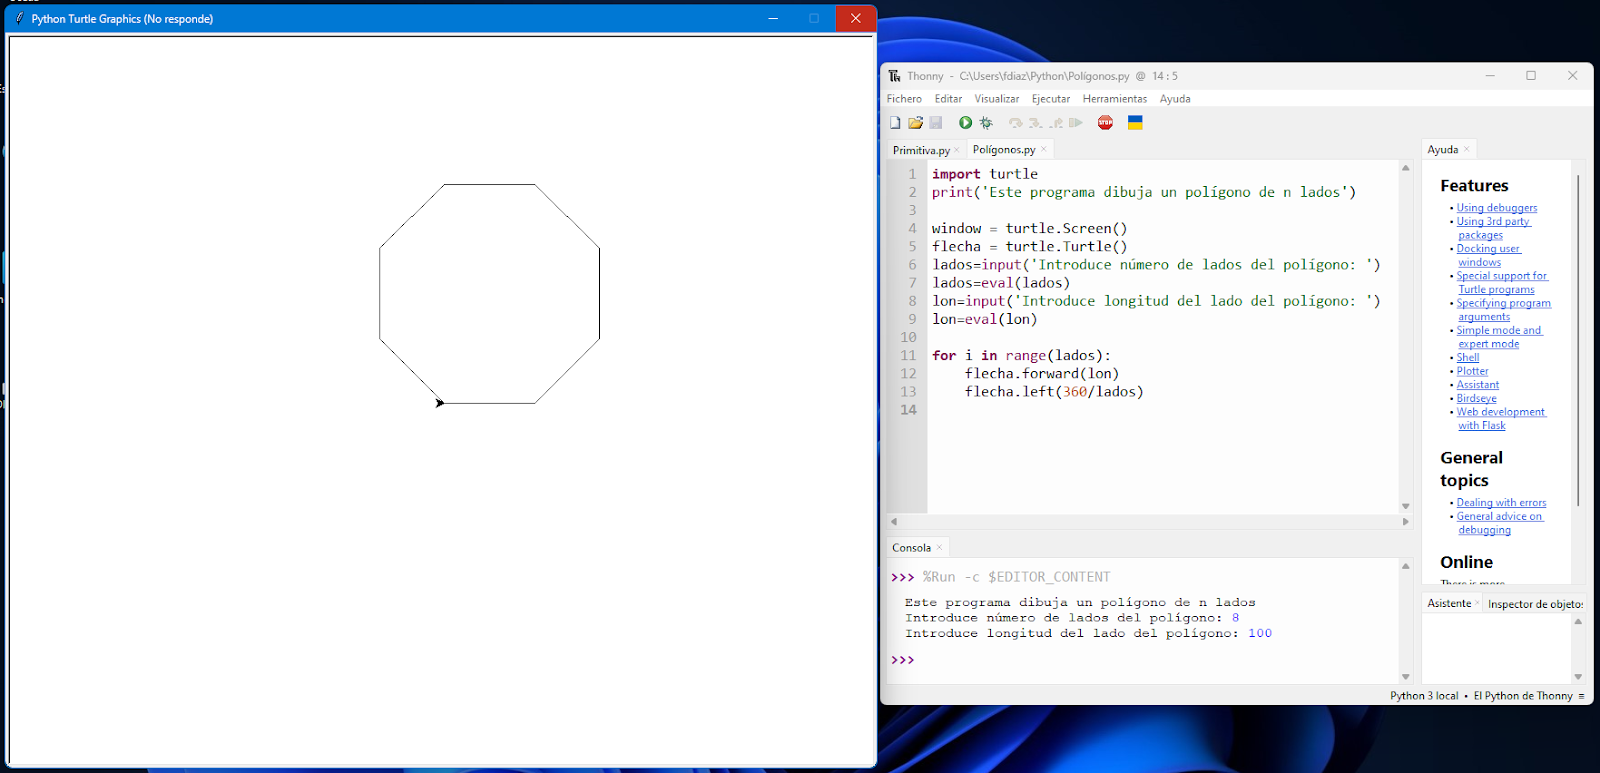This screenshot has width=1600, height=773.
Task: Click the console output value '100'
Action: 1260,633
